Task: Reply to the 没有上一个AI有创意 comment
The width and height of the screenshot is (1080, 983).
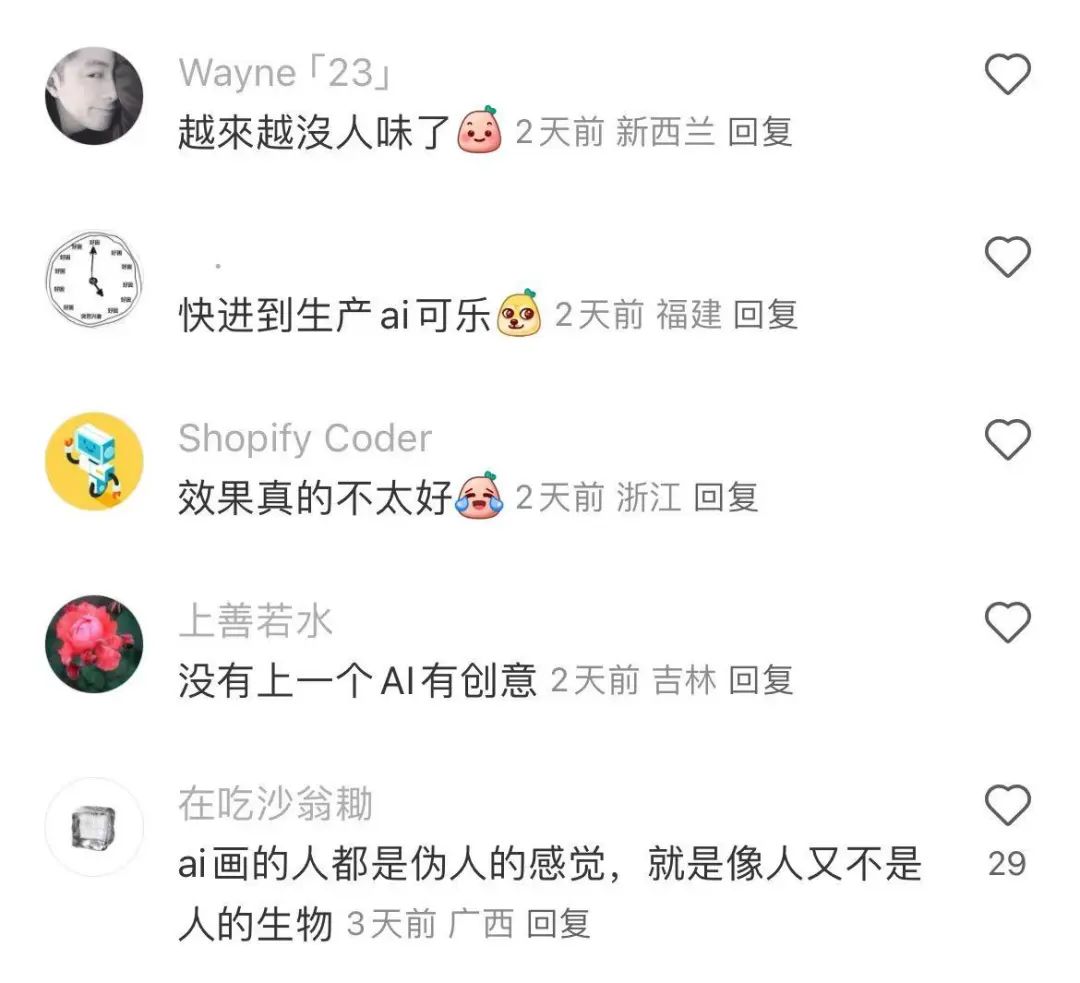Action: pos(760,681)
